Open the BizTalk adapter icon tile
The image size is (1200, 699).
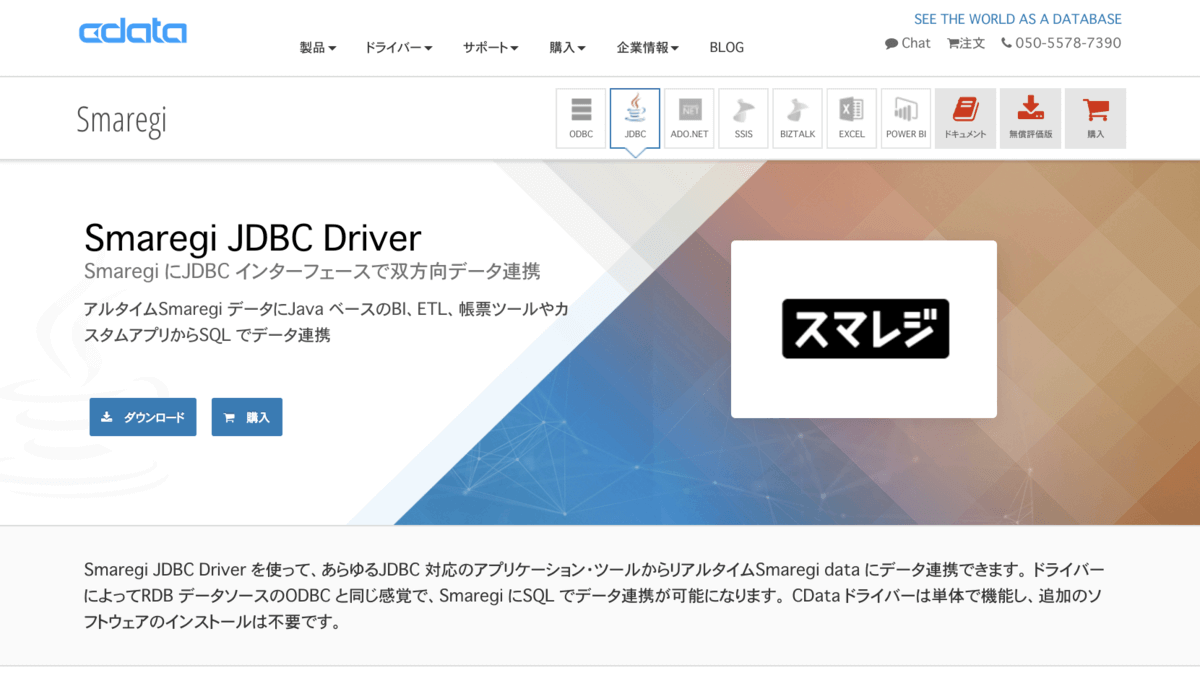click(x=797, y=118)
